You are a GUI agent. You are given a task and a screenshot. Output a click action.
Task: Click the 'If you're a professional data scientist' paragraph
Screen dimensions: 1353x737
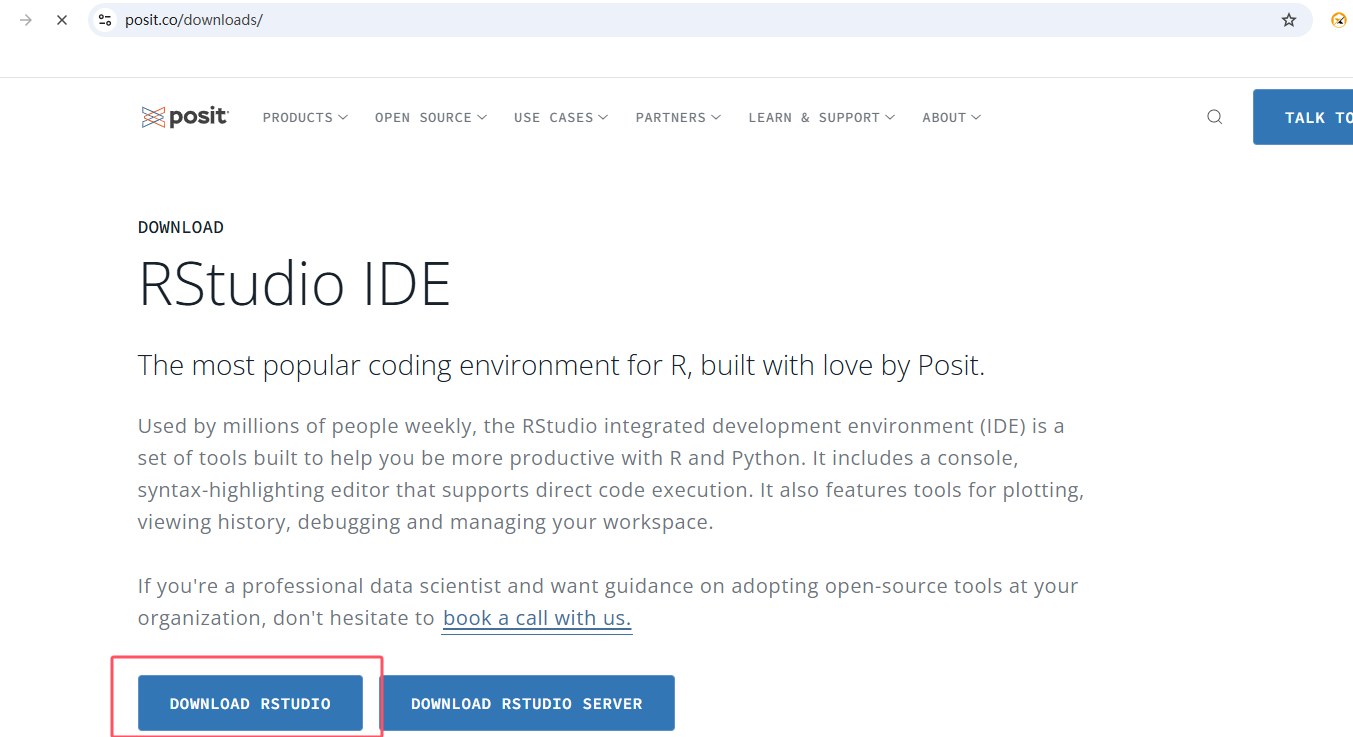pyautogui.click(x=608, y=602)
